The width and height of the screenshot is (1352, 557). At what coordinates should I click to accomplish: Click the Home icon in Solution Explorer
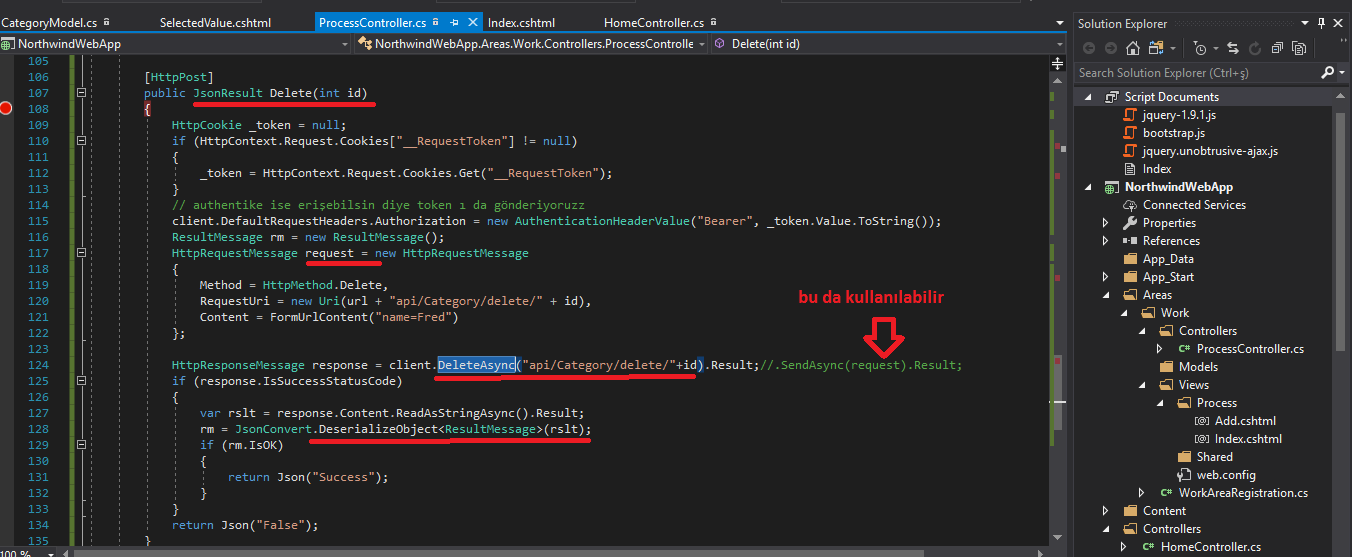click(1133, 48)
